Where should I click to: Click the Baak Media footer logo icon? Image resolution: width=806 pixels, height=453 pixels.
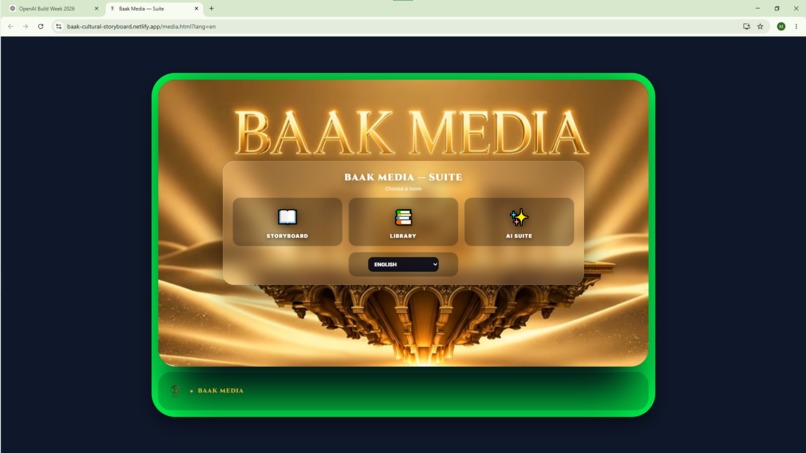click(x=175, y=391)
